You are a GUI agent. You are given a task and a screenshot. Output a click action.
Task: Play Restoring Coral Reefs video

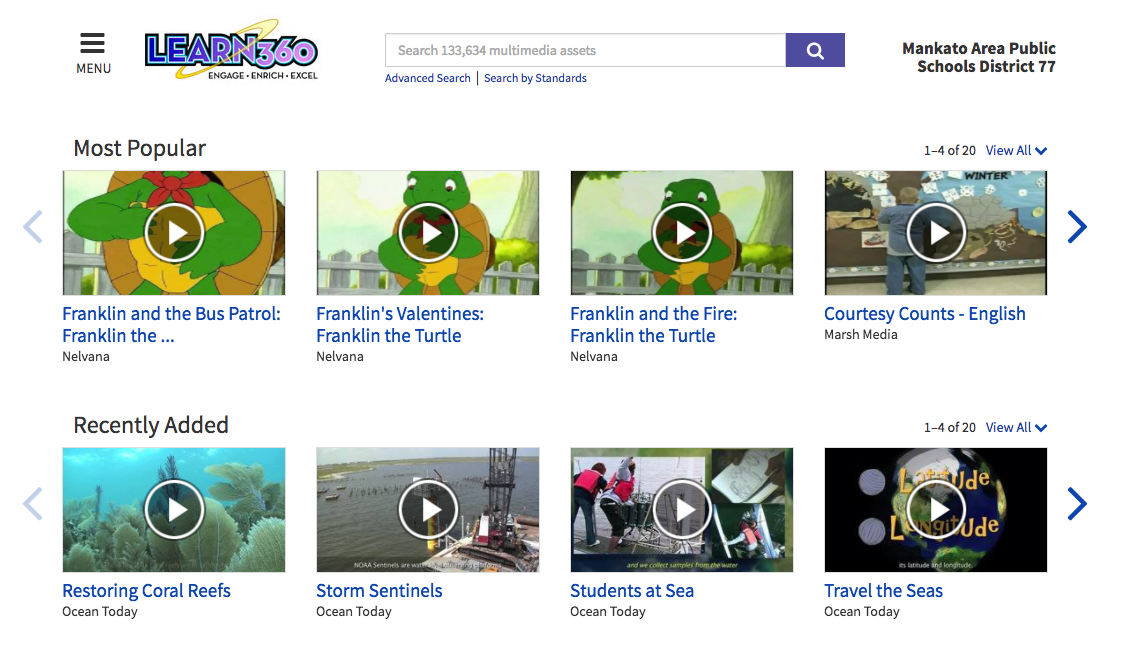pyautogui.click(x=174, y=509)
